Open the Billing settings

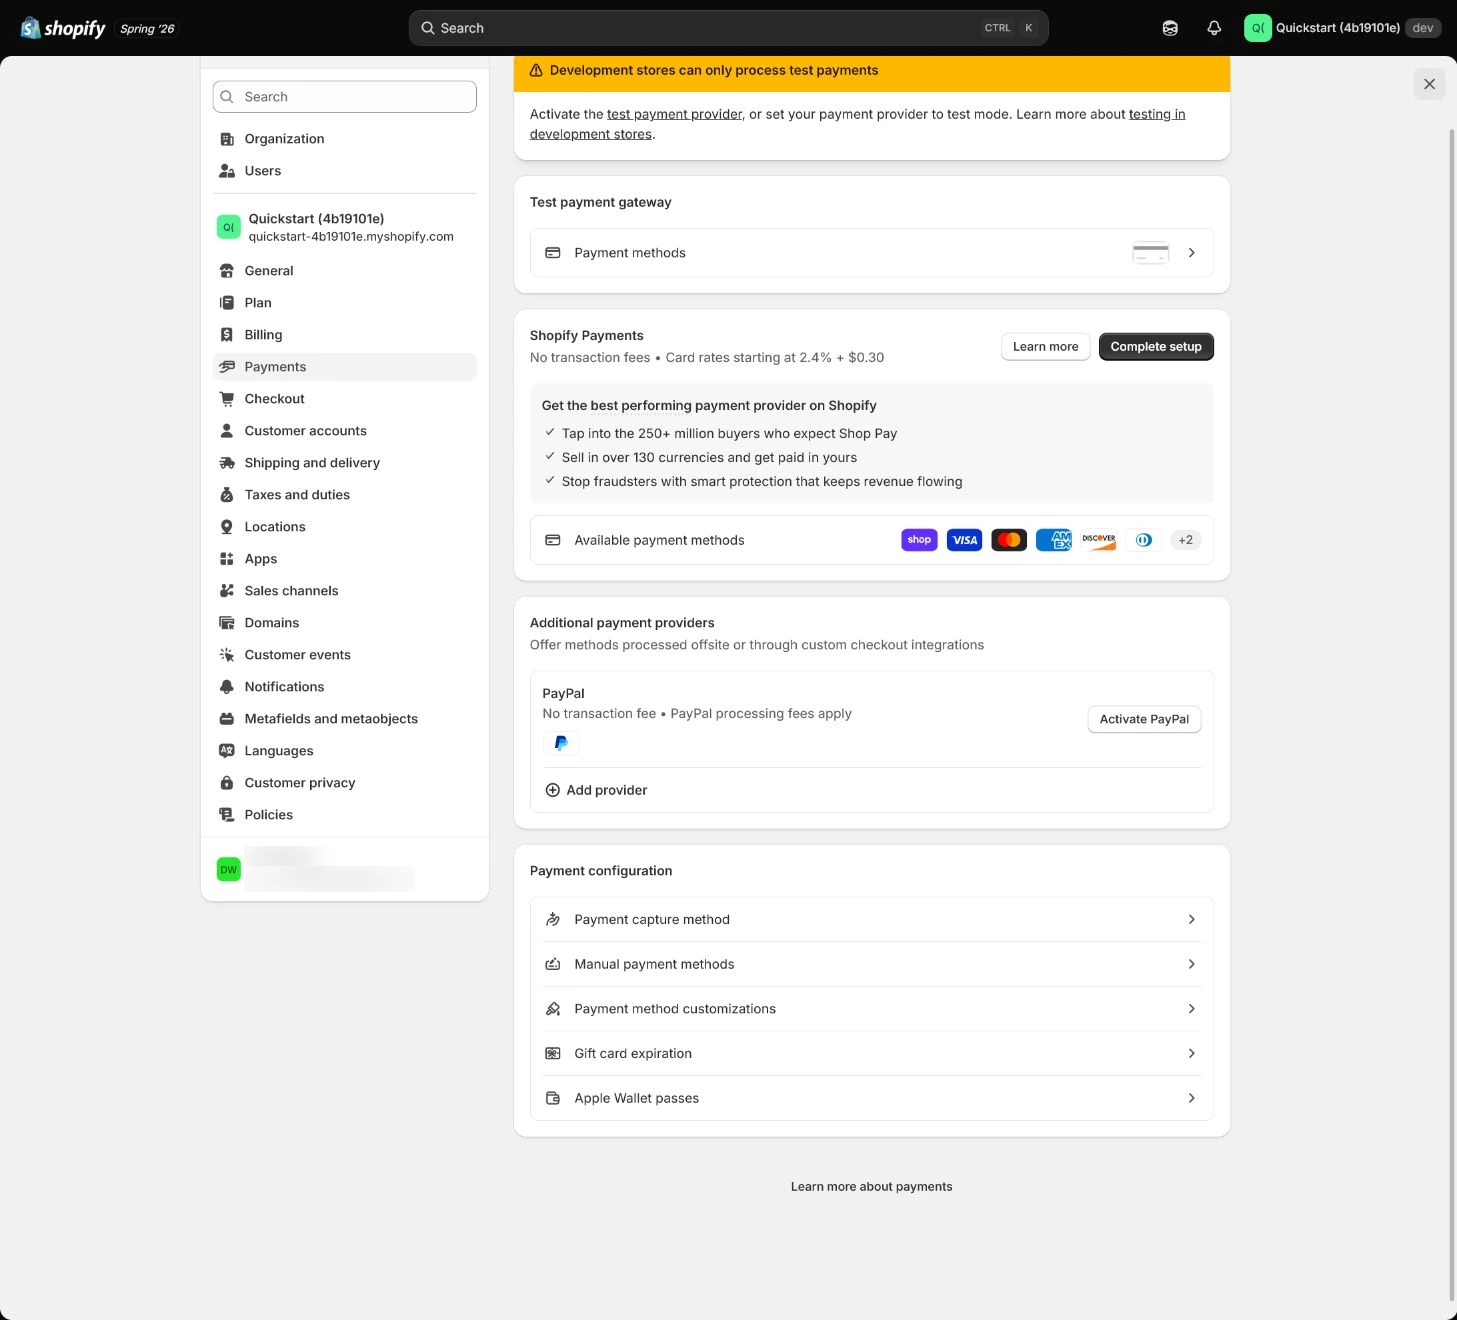pos(345,335)
